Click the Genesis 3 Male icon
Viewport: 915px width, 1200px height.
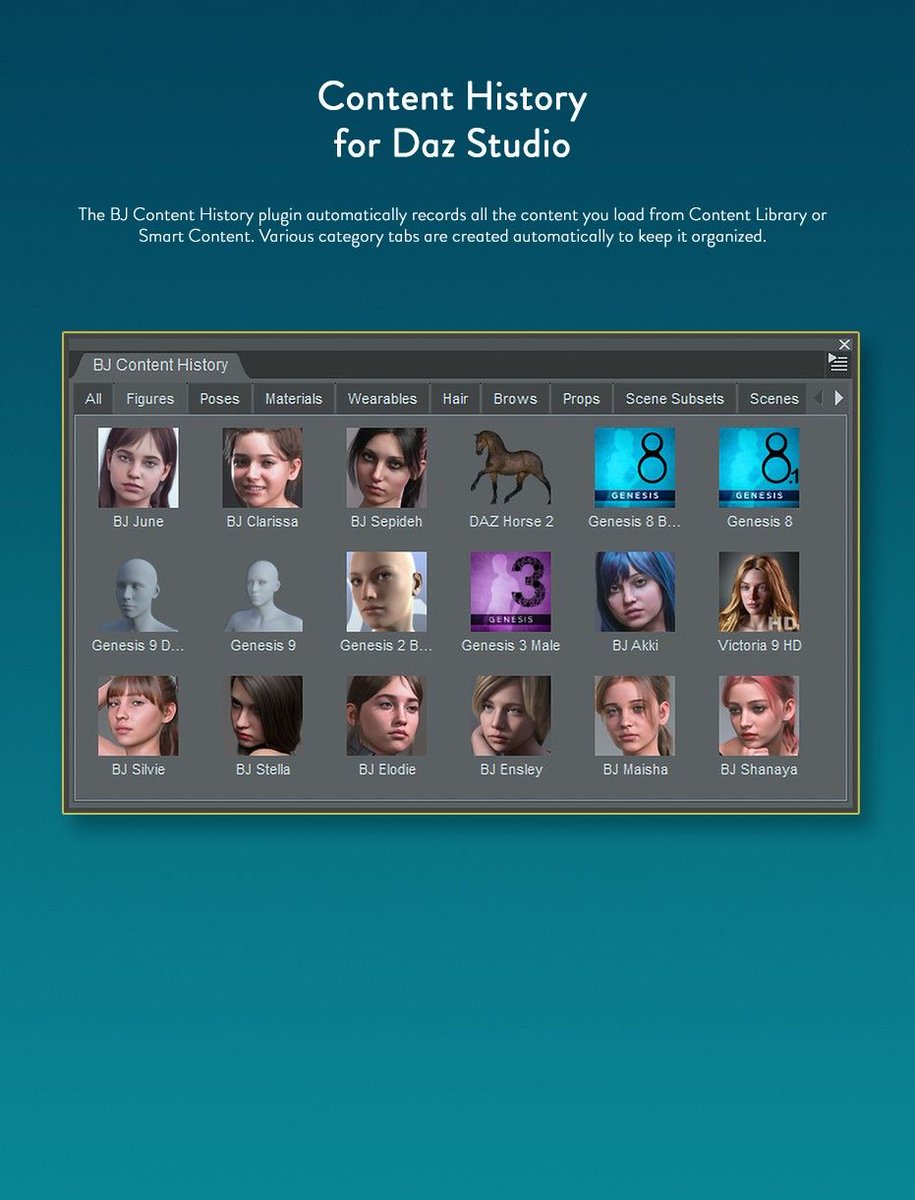click(511, 592)
